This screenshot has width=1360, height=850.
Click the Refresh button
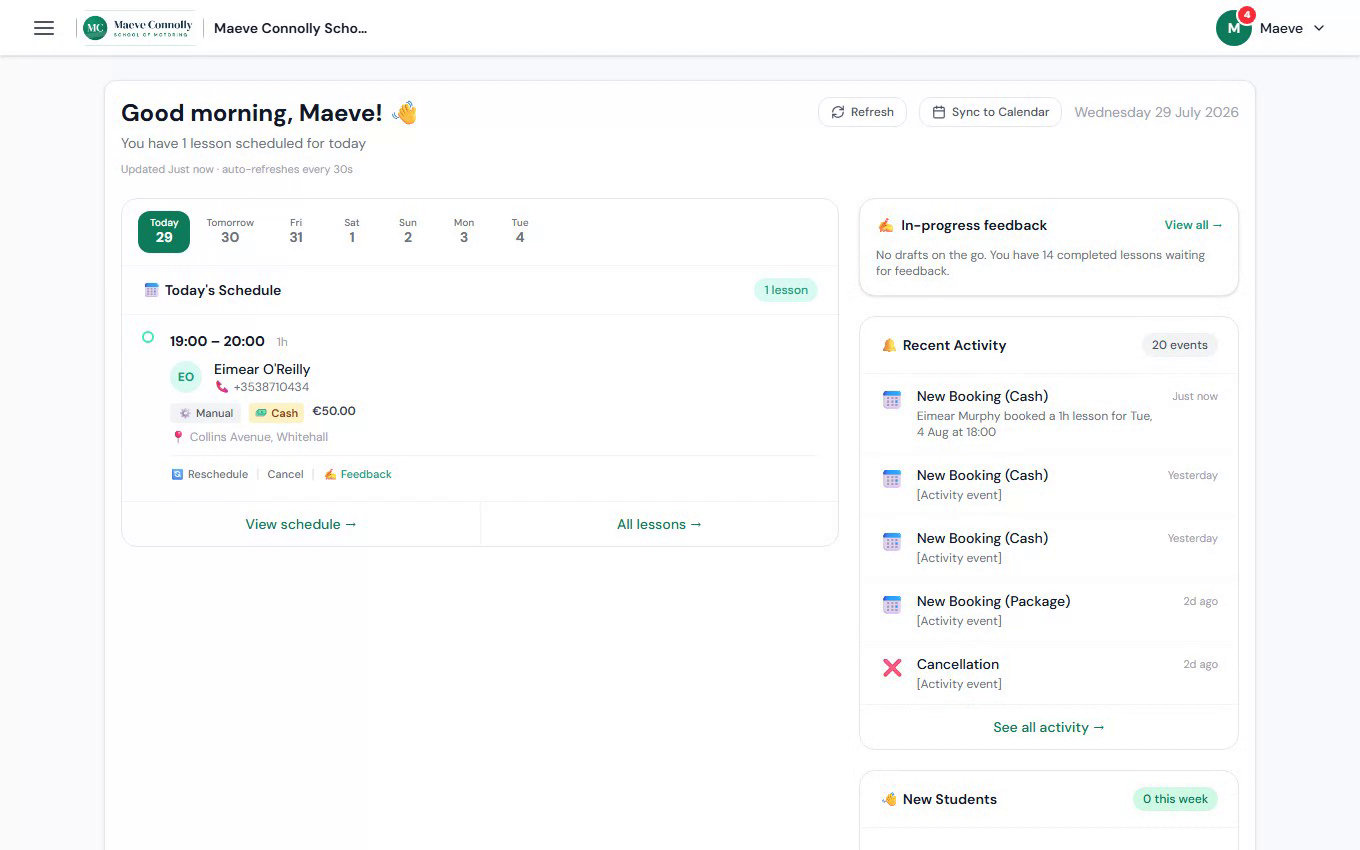[862, 112]
